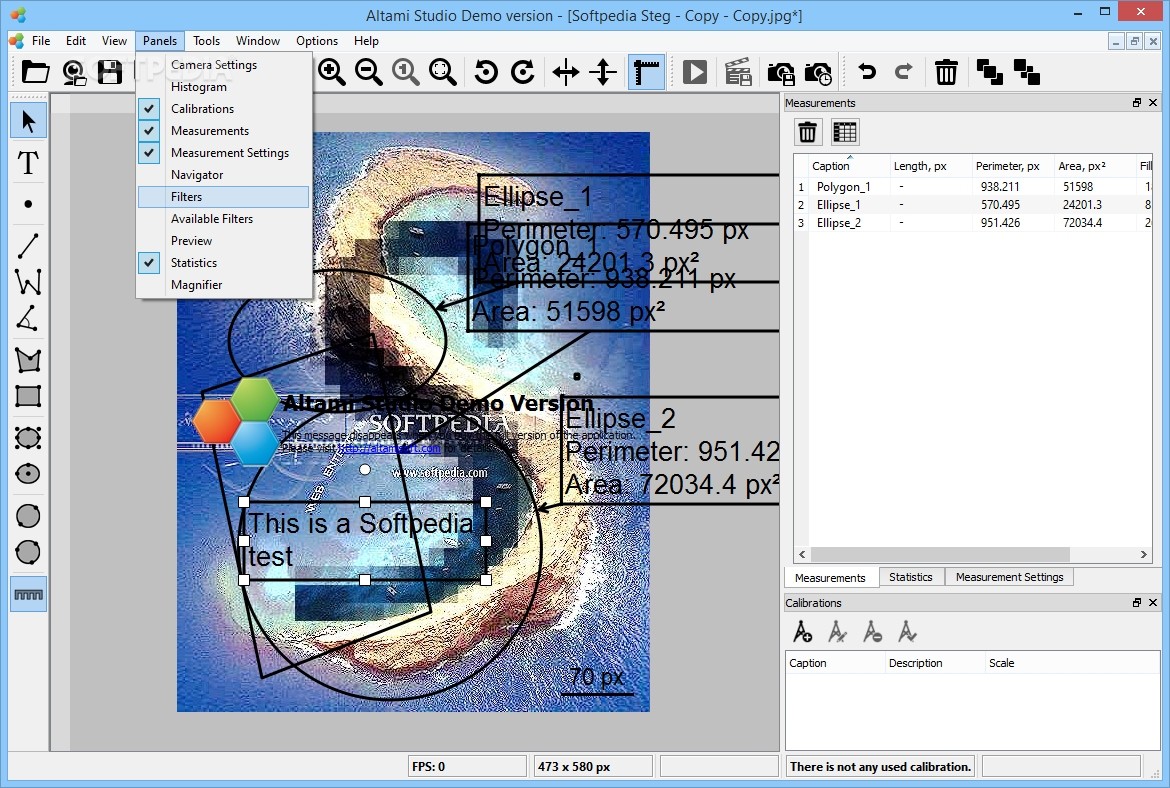Rotate image counterclockwise
1170x788 pixels.
point(486,72)
